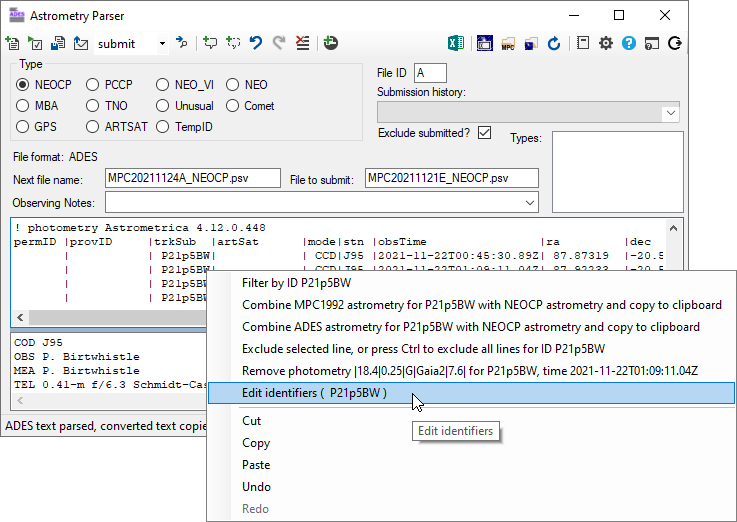The image size is (737, 522).
Task: Open the folder with blue image icon
Action: (x=531, y=44)
